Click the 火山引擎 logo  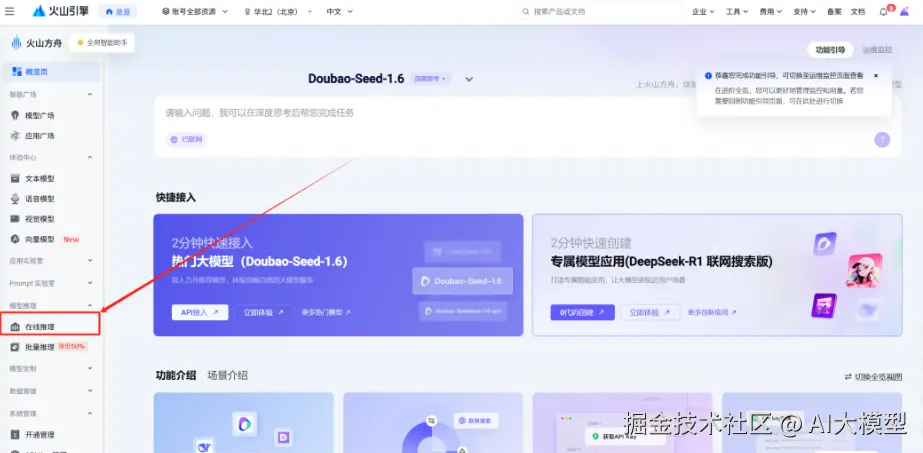coord(59,11)
